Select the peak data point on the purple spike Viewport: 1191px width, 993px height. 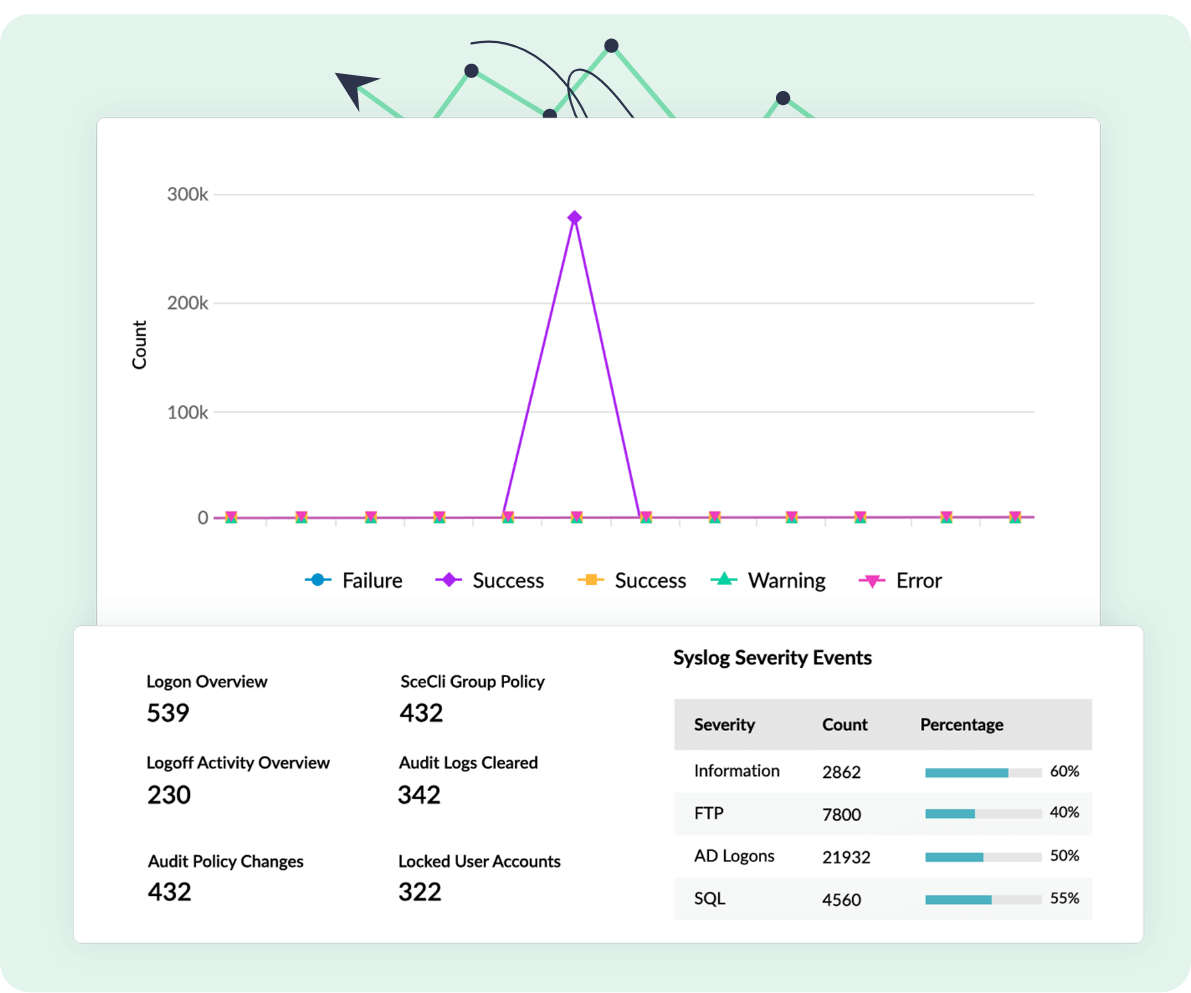pyautogui.click(x=574, y=216)
